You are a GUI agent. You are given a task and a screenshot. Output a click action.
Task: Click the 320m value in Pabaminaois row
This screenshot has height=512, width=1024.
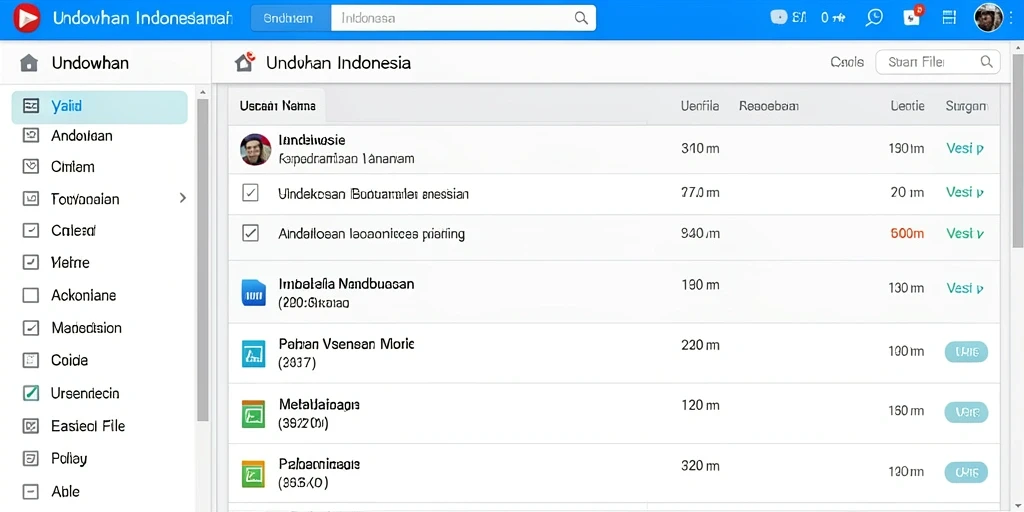point(700,466)
